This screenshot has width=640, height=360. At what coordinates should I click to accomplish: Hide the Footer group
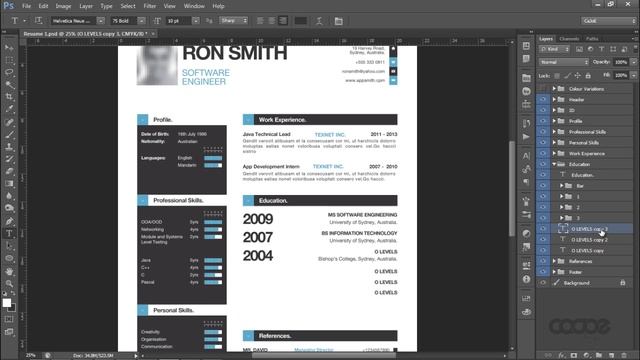coord(543,272)
